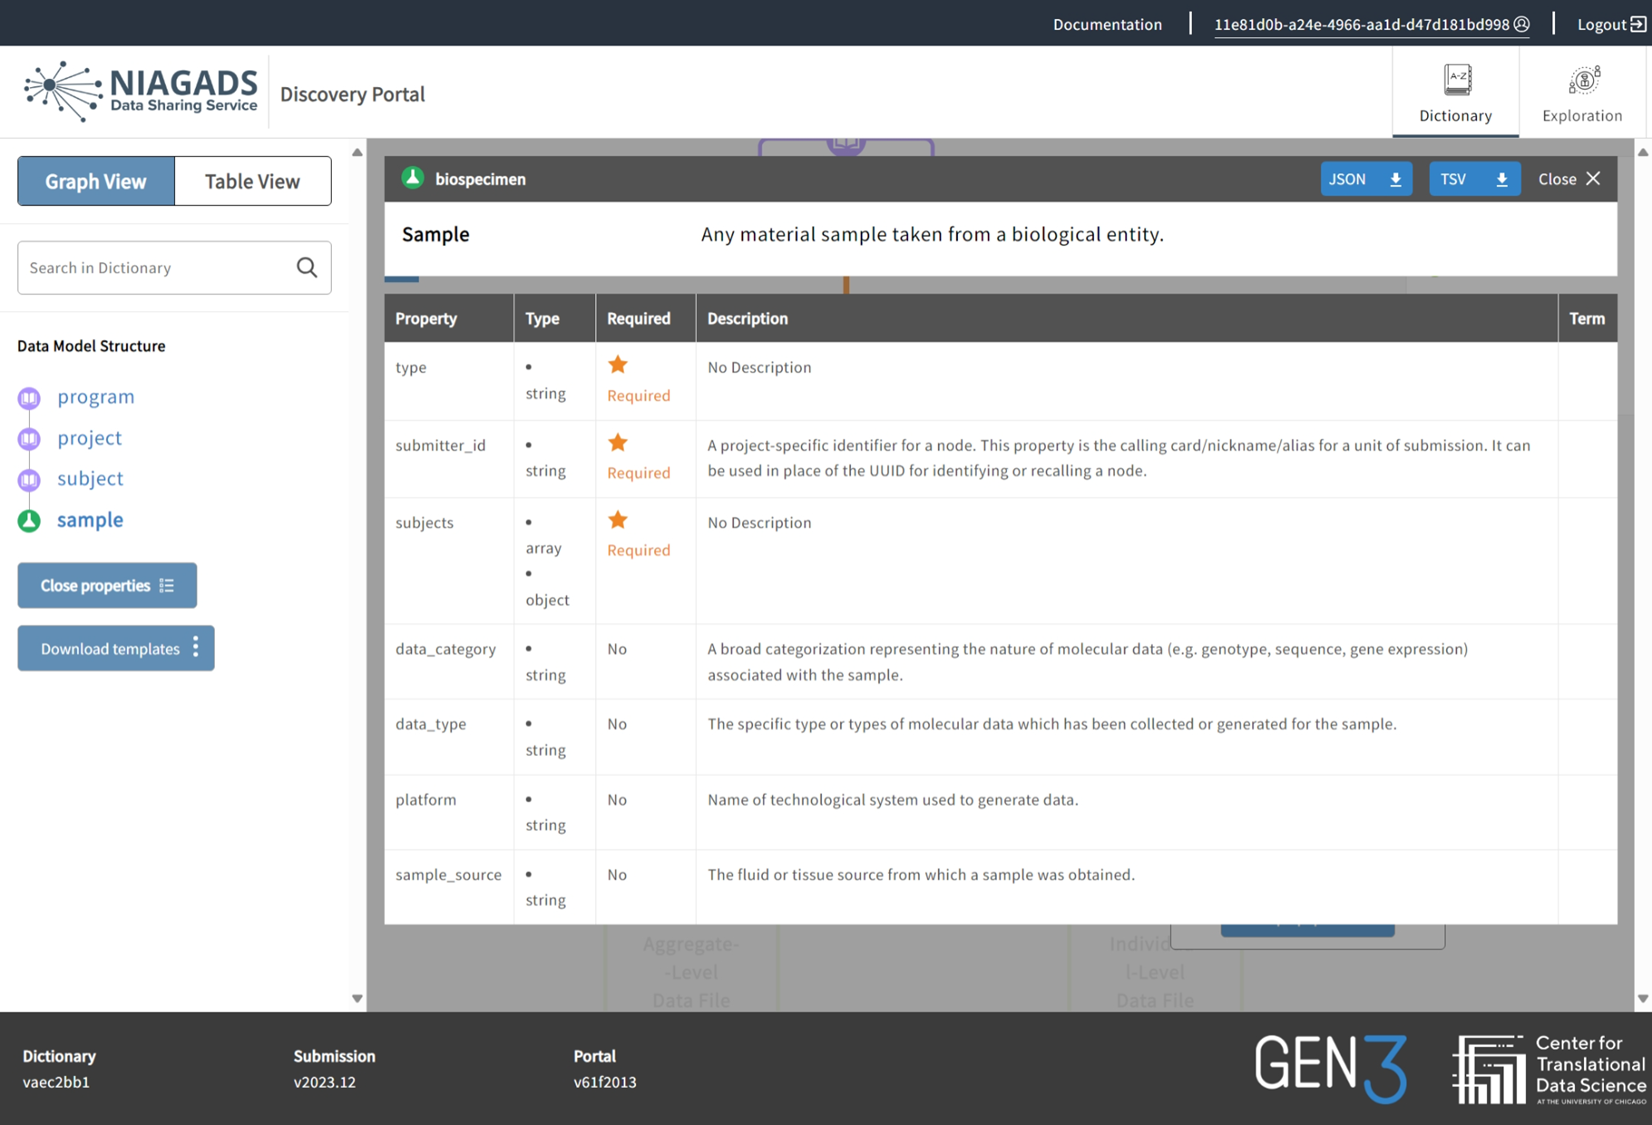Close properties with the sidebar button

[x=107, y=586]
